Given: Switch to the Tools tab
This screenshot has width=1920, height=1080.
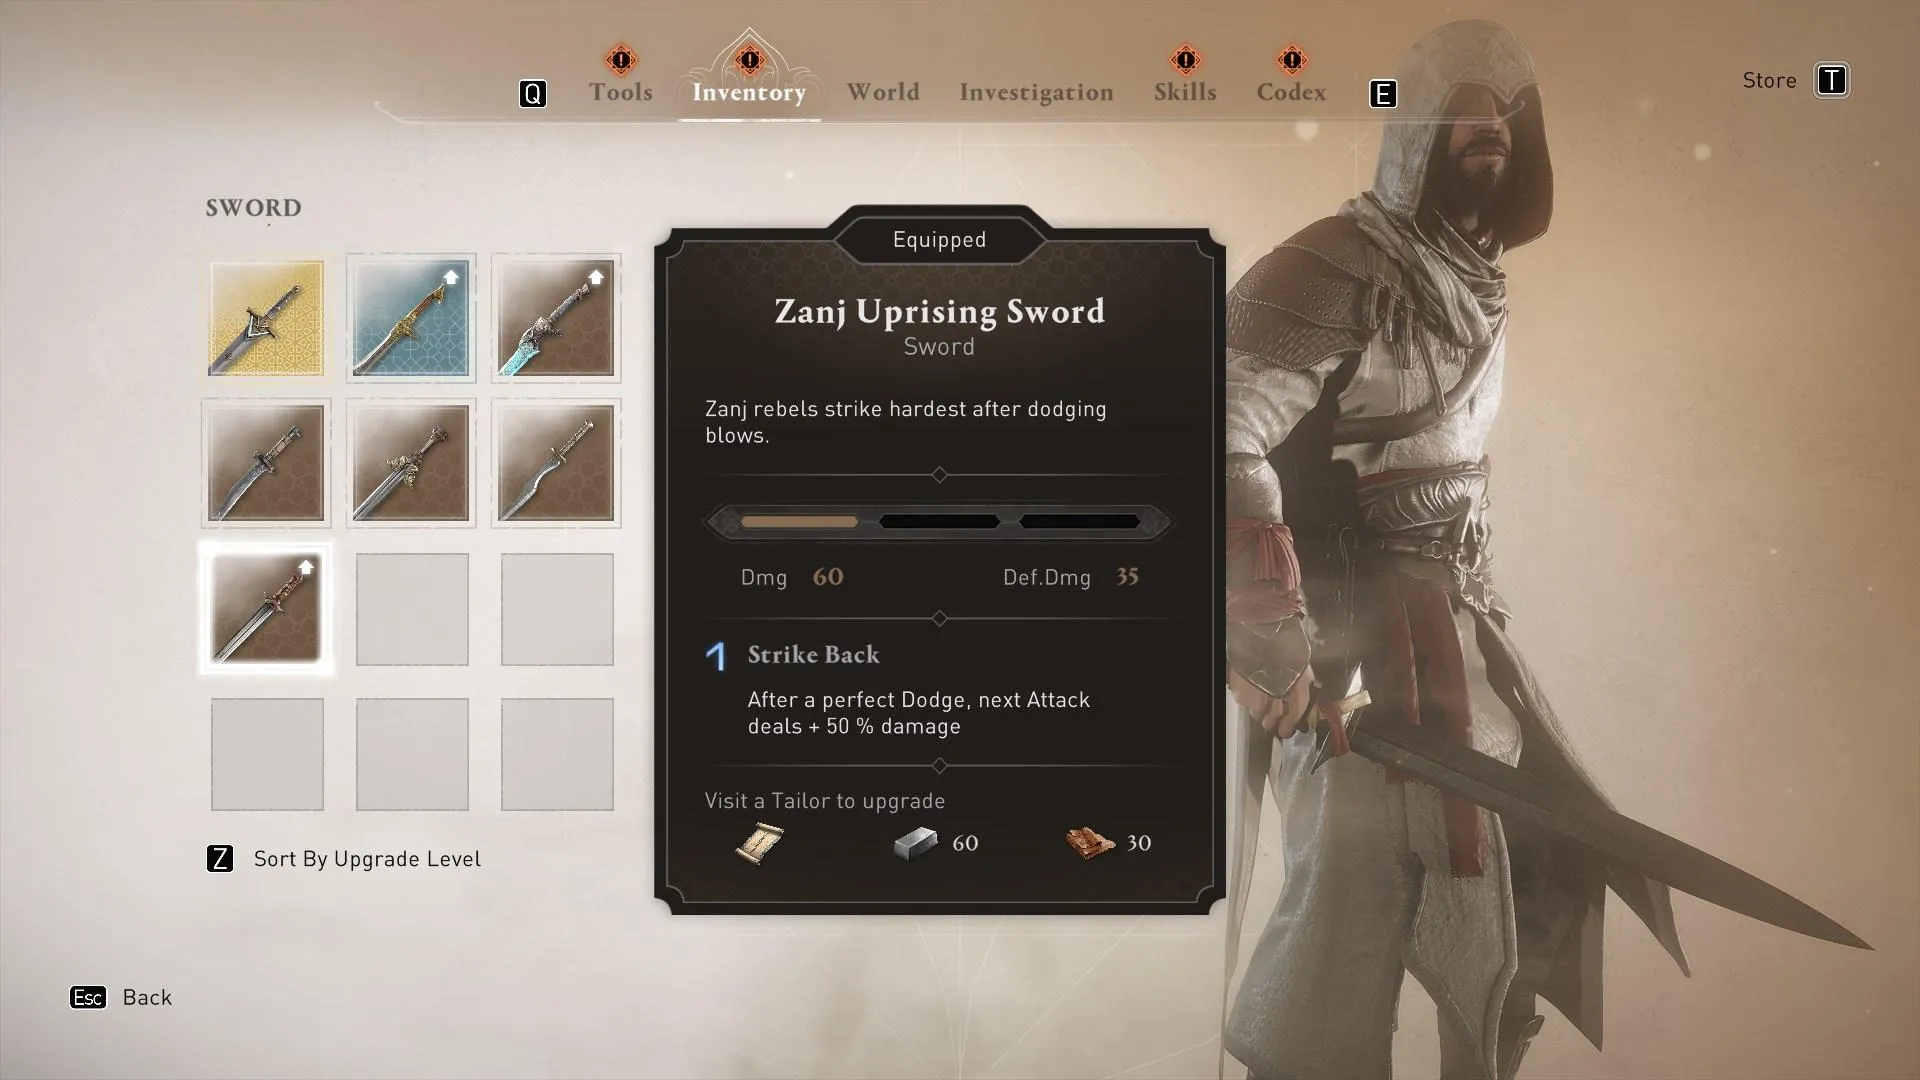Looking at the screenshot, I should point(620,91).
